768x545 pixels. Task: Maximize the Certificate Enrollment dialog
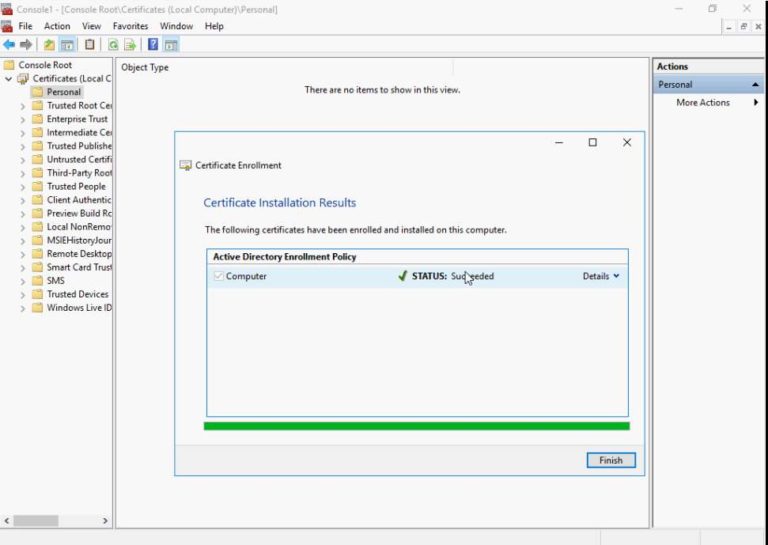[593, 142]
